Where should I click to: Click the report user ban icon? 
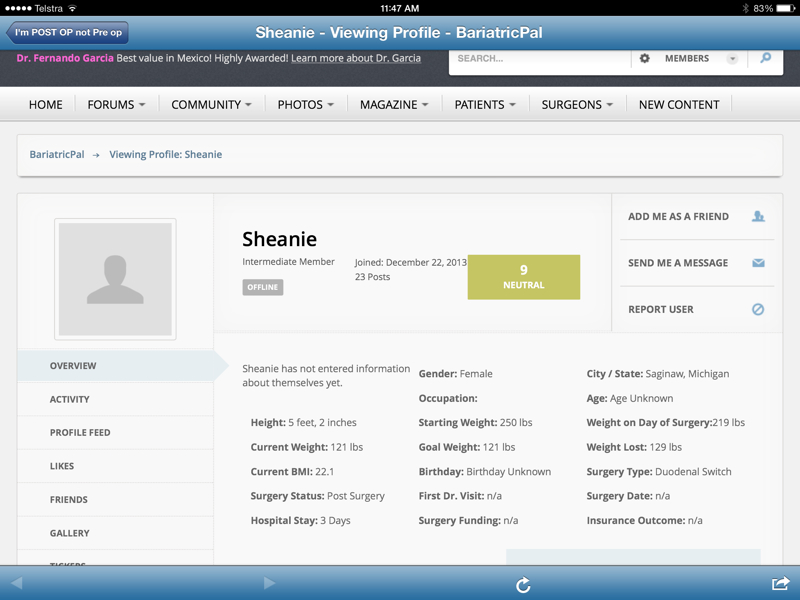click(758, 309)
